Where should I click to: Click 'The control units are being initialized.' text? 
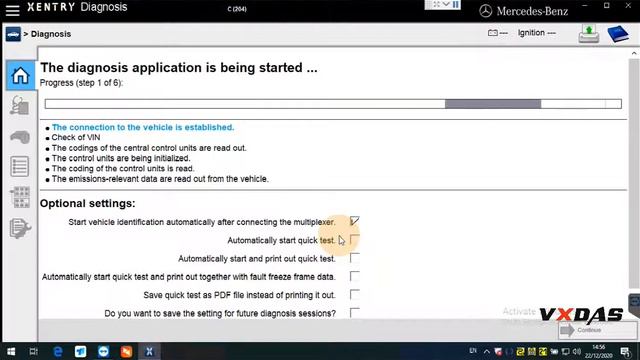tap(121, 158)
